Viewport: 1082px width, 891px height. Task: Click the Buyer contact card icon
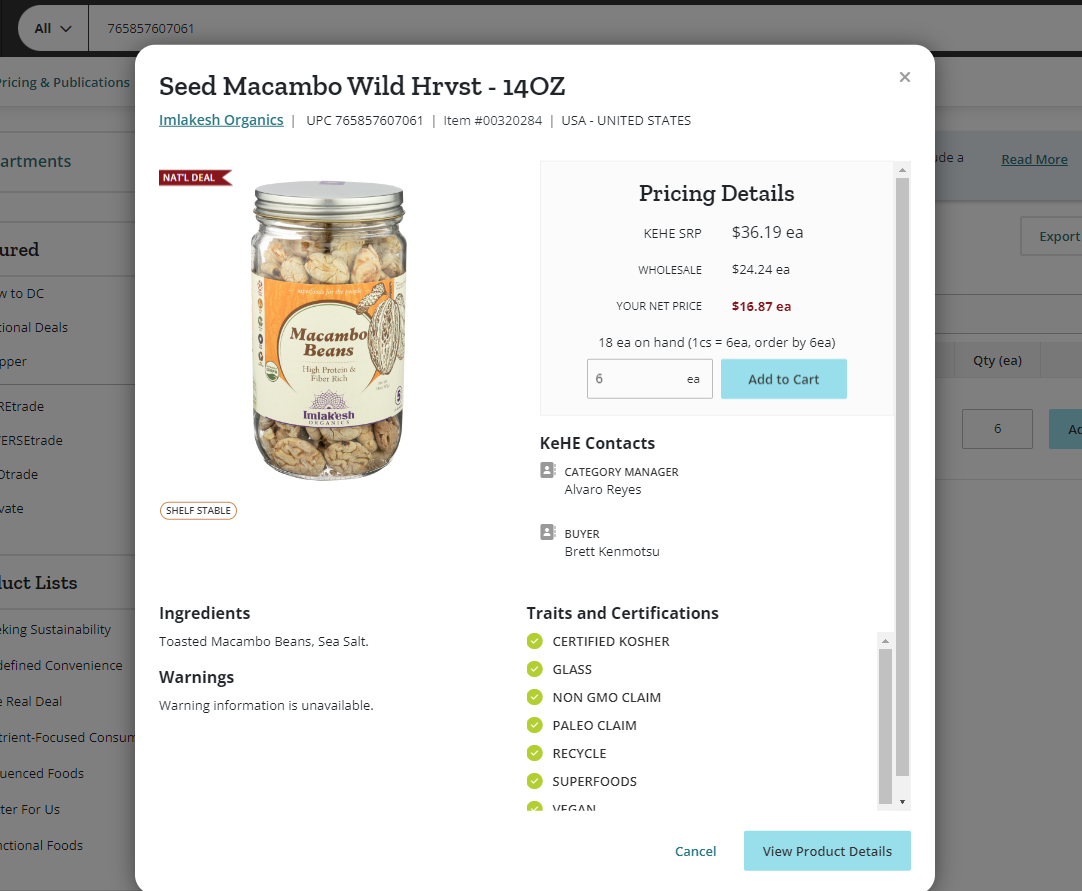tap(547, 532)
